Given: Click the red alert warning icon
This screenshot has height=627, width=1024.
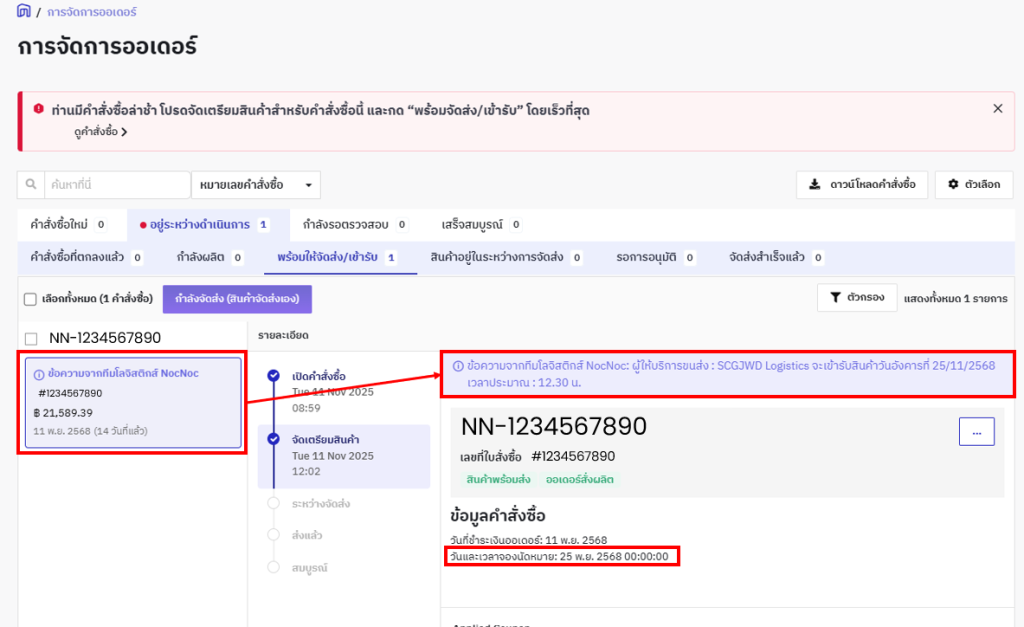Looking at the screenshot, I should click(38, 109).
